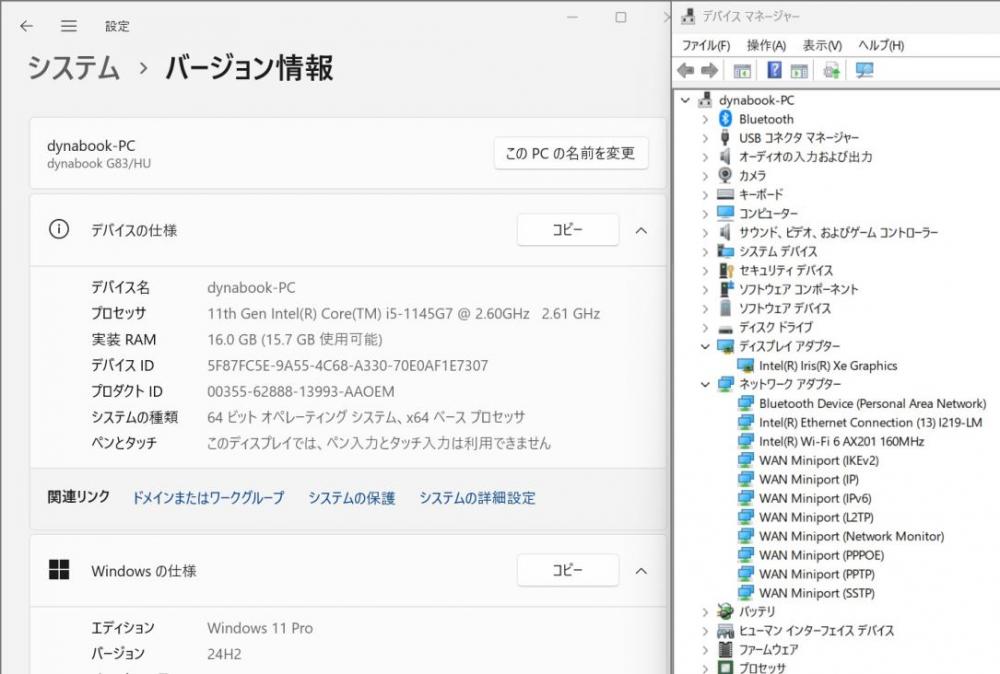Select the カメラ webcam icon
The image size is (1000, 674).
coord(725,175)
